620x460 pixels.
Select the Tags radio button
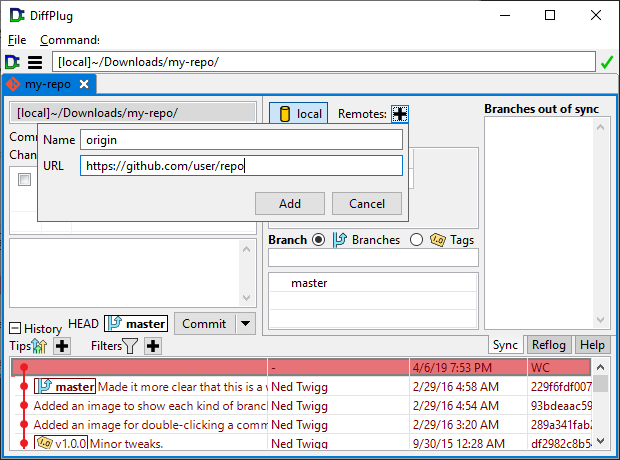[x=416, y=240]
